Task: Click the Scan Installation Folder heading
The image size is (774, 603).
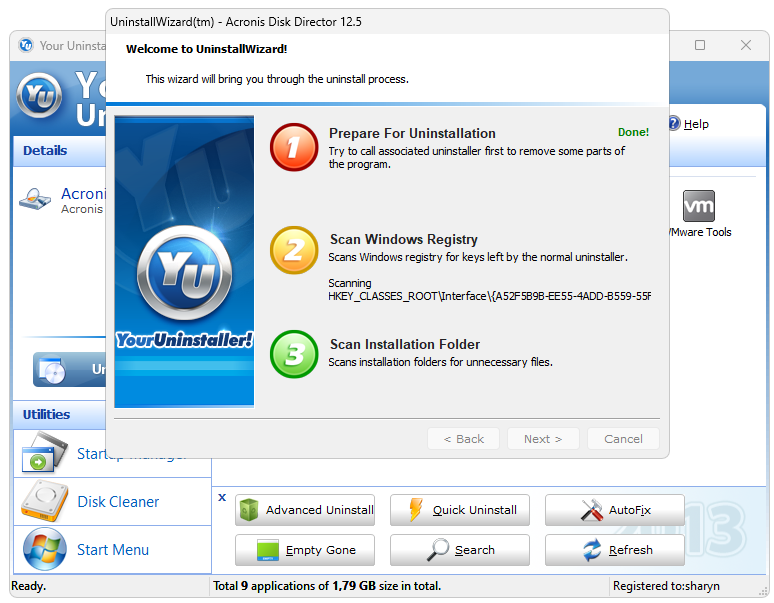Action: pyautogui.click(x=405, y=344)
